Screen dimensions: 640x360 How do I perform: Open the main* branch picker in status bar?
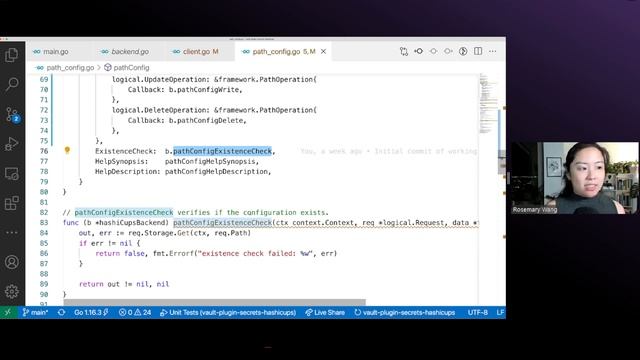click(x=35, y=313)
